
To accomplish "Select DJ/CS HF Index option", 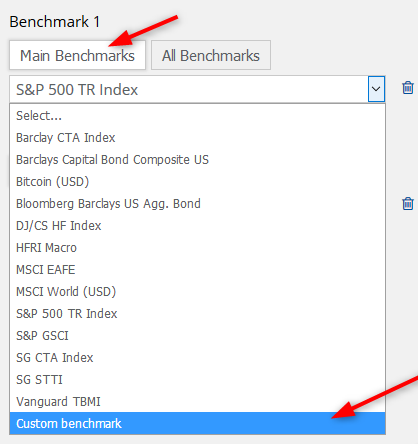I will coord(197,226).
